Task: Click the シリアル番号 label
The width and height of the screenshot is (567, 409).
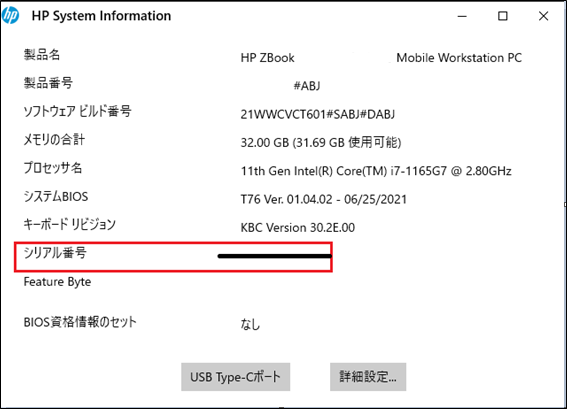Action: [x=55, y=253]
